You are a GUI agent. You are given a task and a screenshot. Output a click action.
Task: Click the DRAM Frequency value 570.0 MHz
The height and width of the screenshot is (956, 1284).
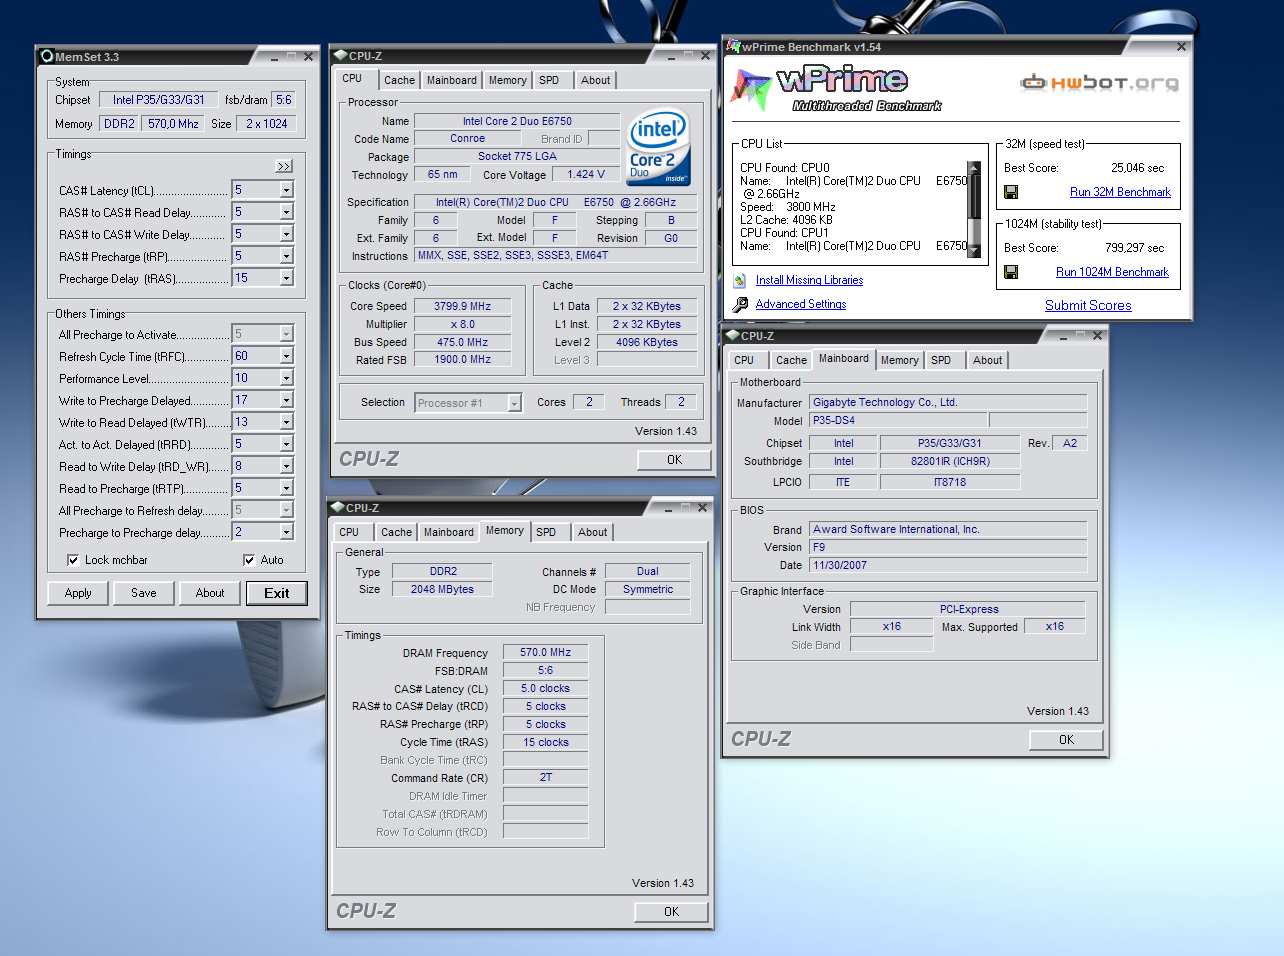[x=545, y=652]
